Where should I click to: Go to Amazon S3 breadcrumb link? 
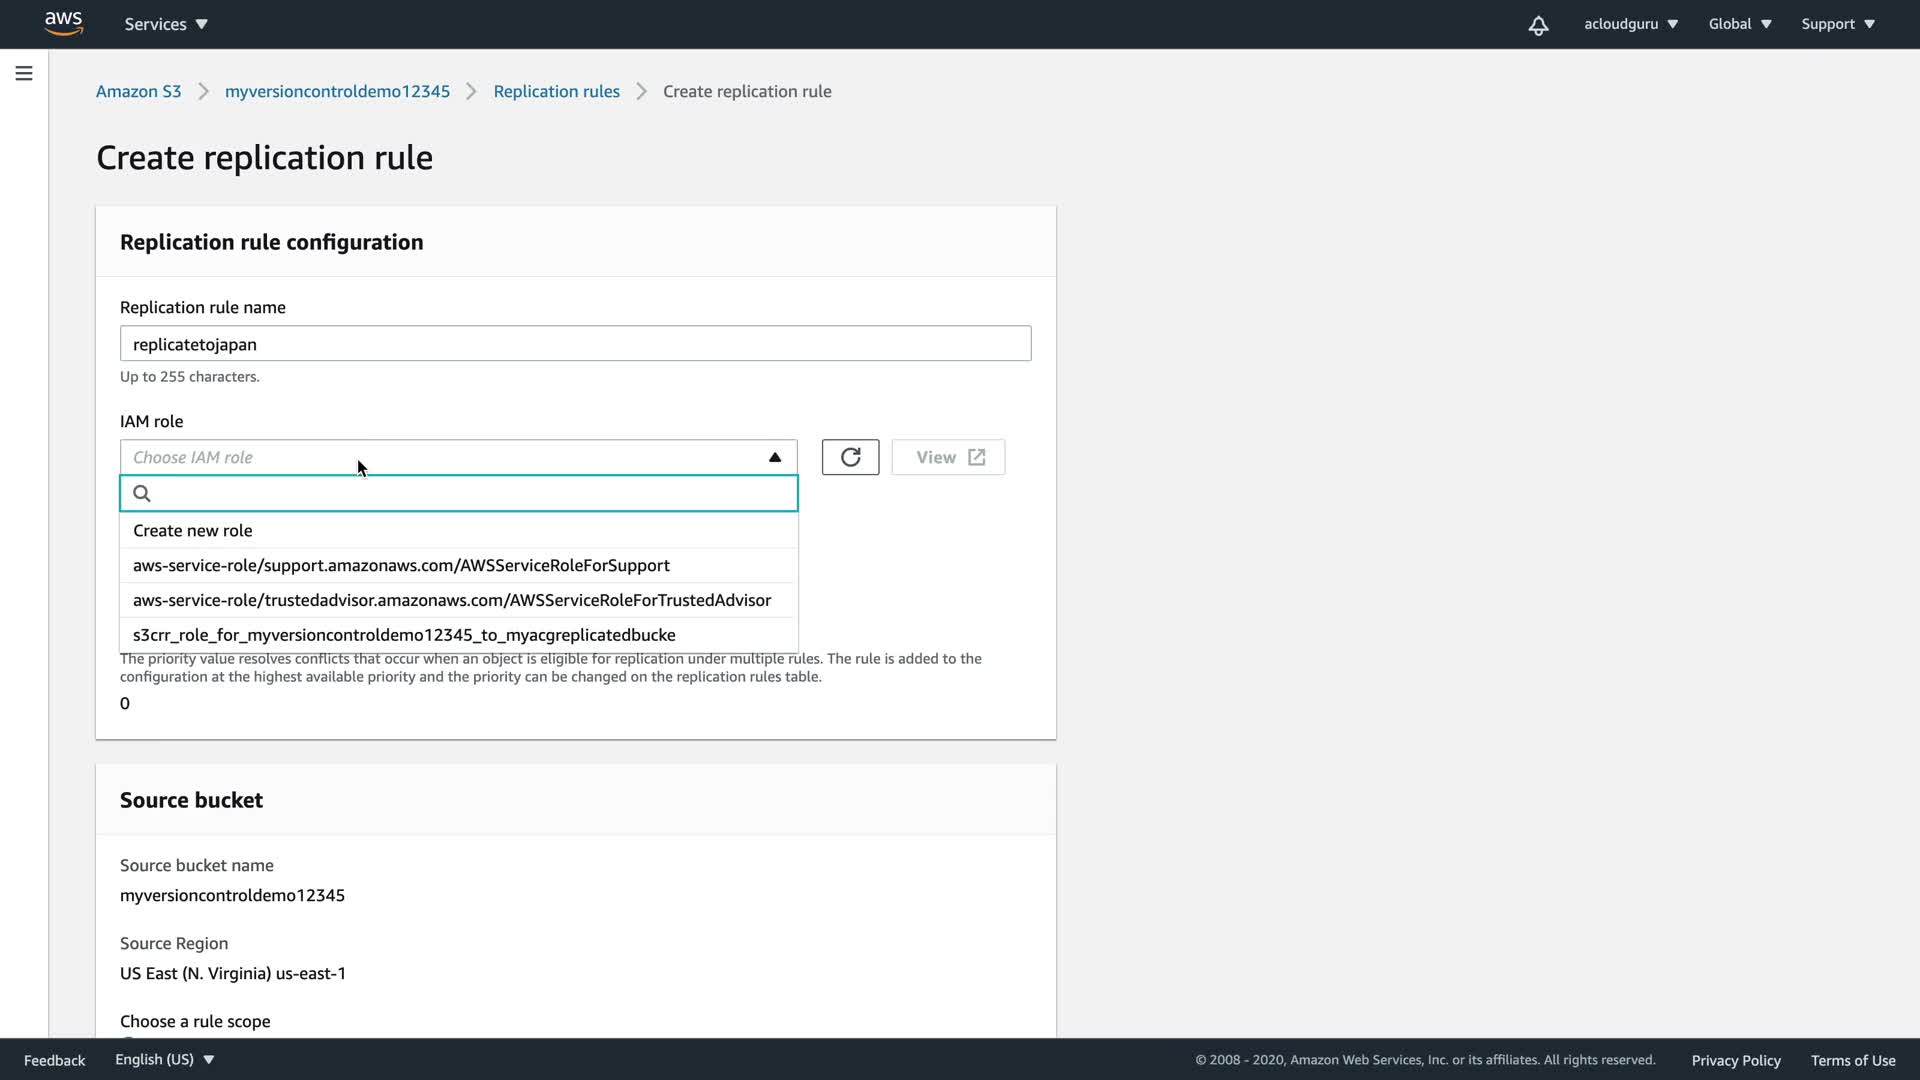[x=138, y=91]
